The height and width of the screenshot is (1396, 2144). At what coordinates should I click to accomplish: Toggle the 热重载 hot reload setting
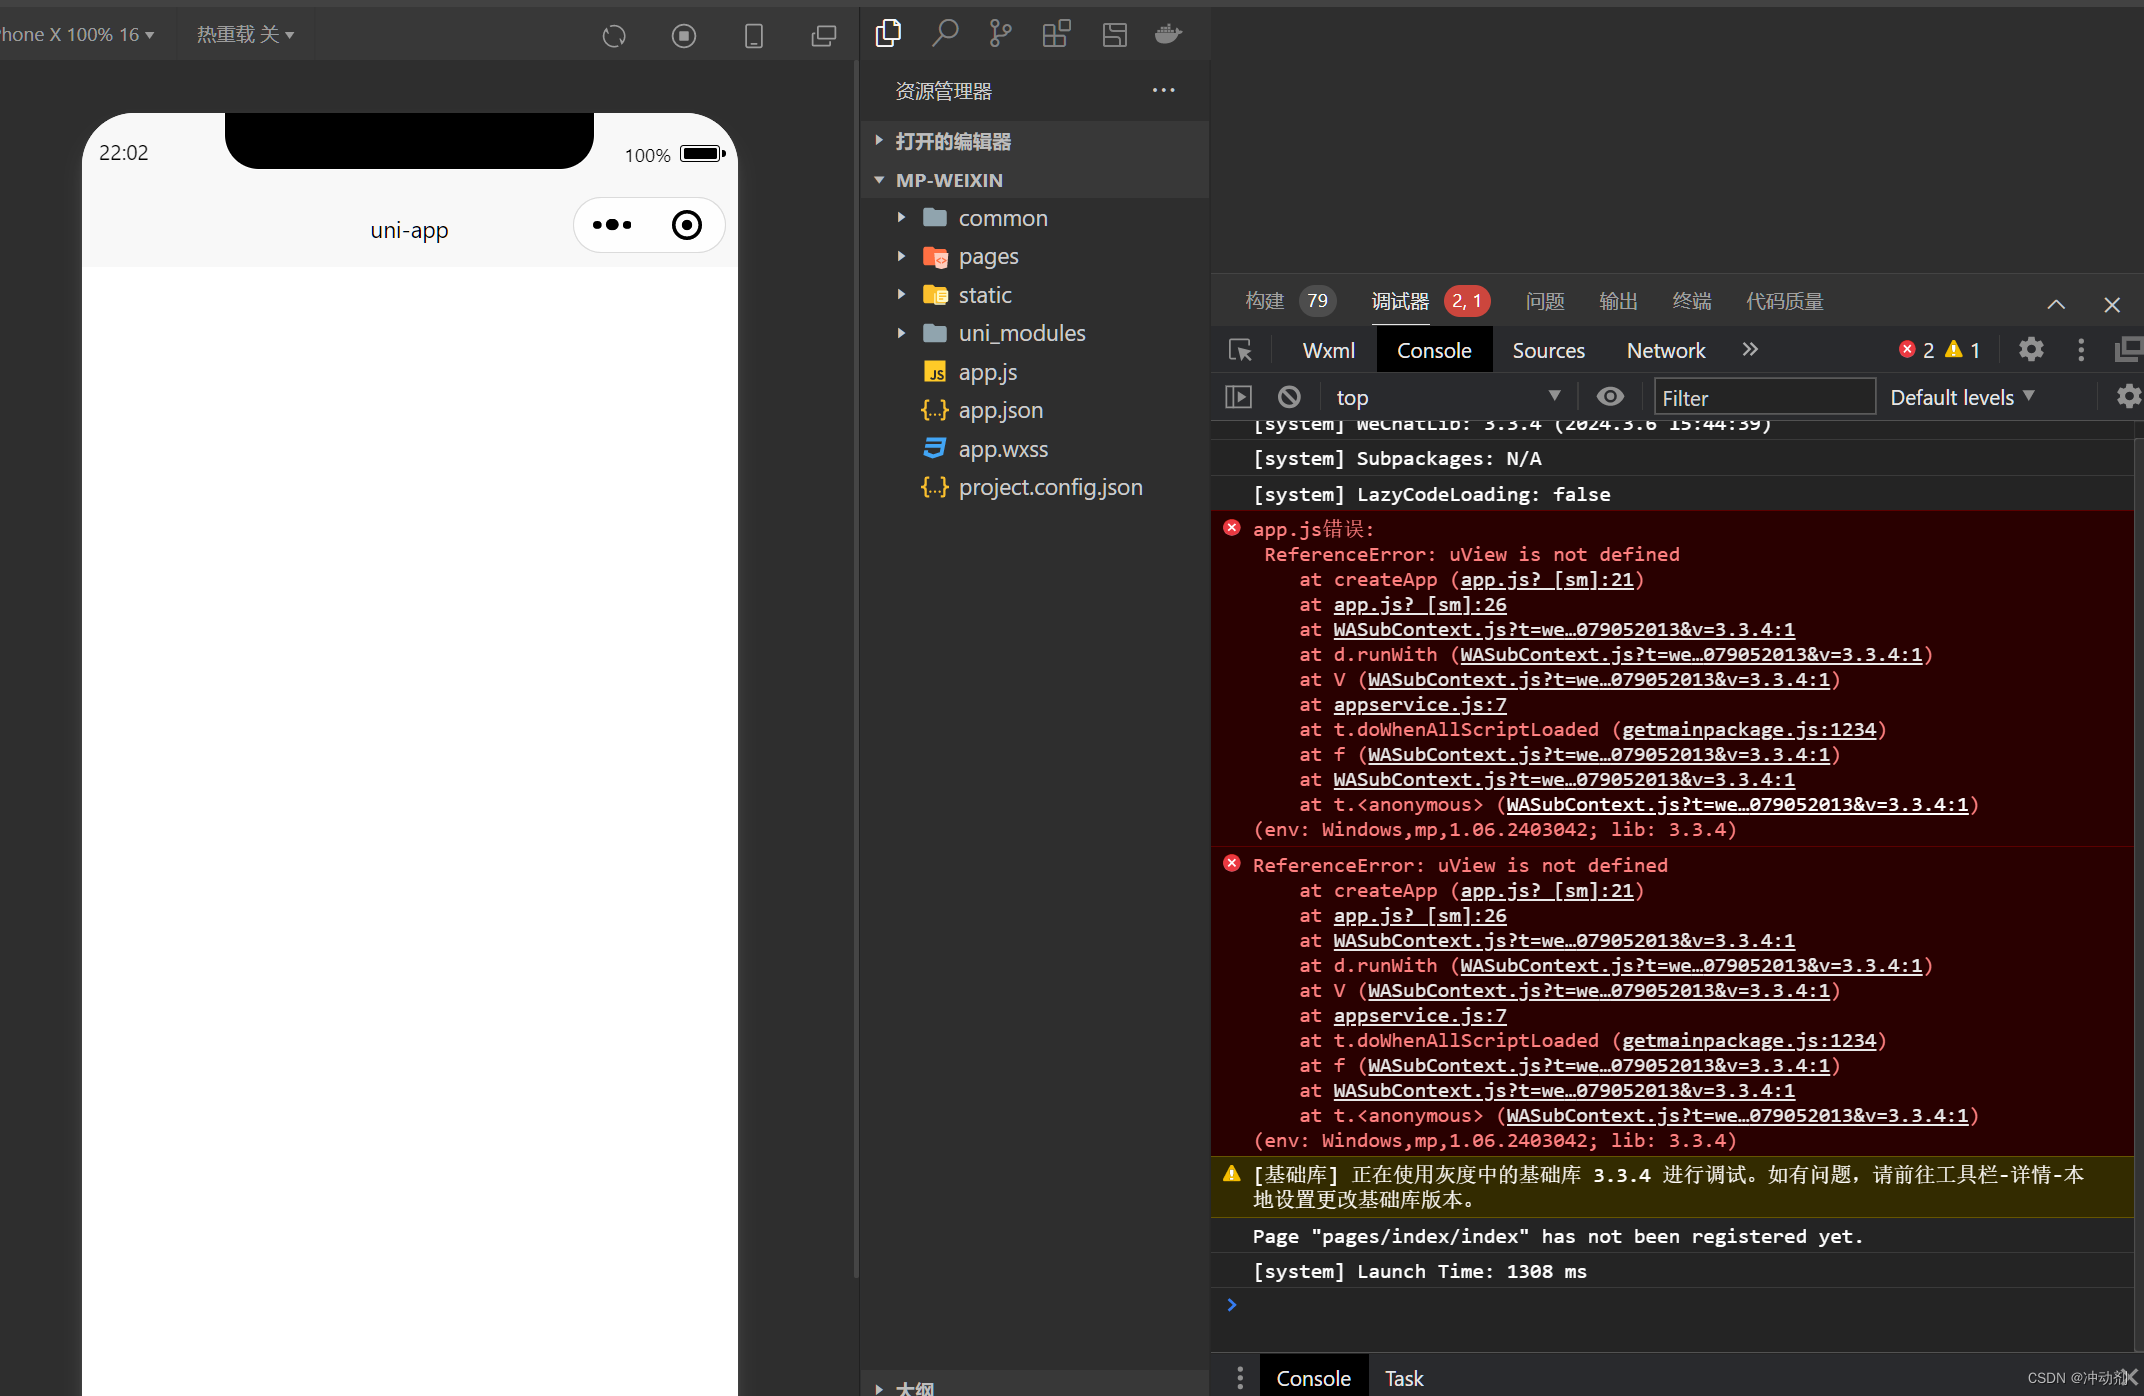(245, 33)
